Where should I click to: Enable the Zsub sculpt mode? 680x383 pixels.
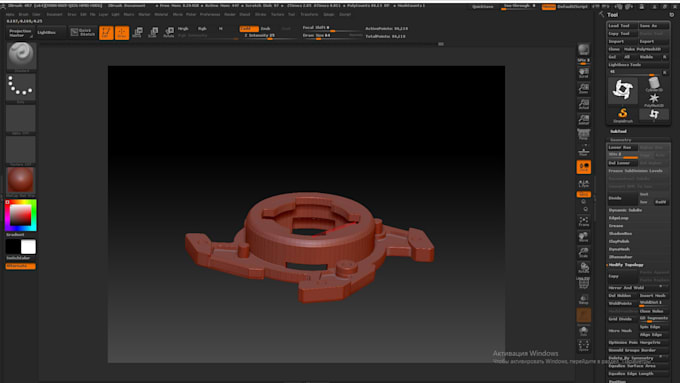tap(265, 29)
